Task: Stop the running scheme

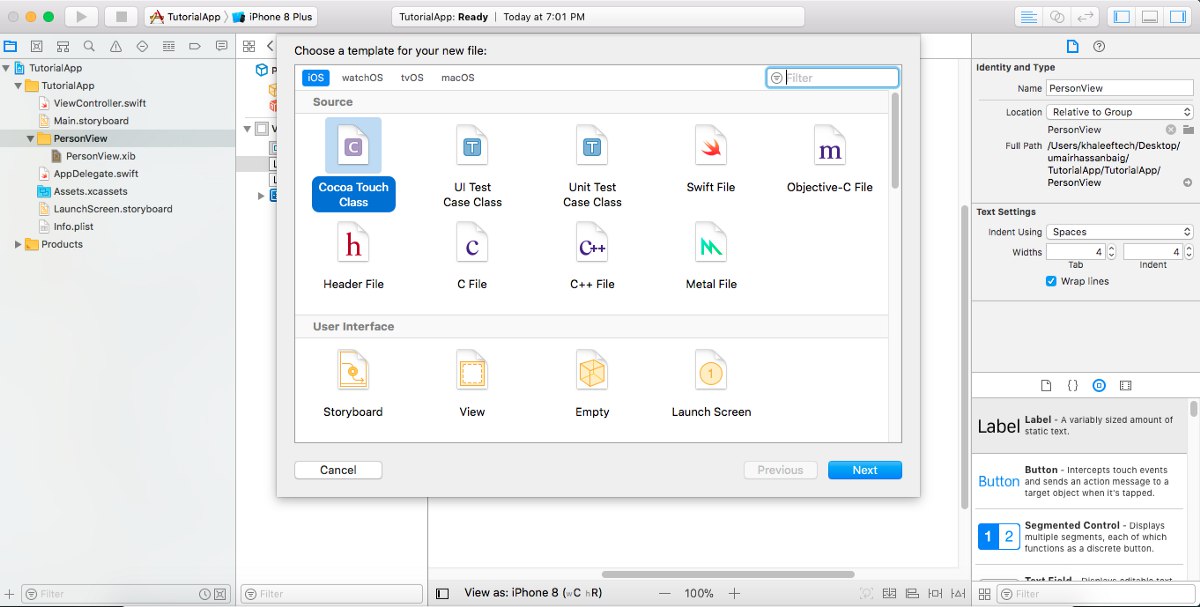Action: [121, 17]
